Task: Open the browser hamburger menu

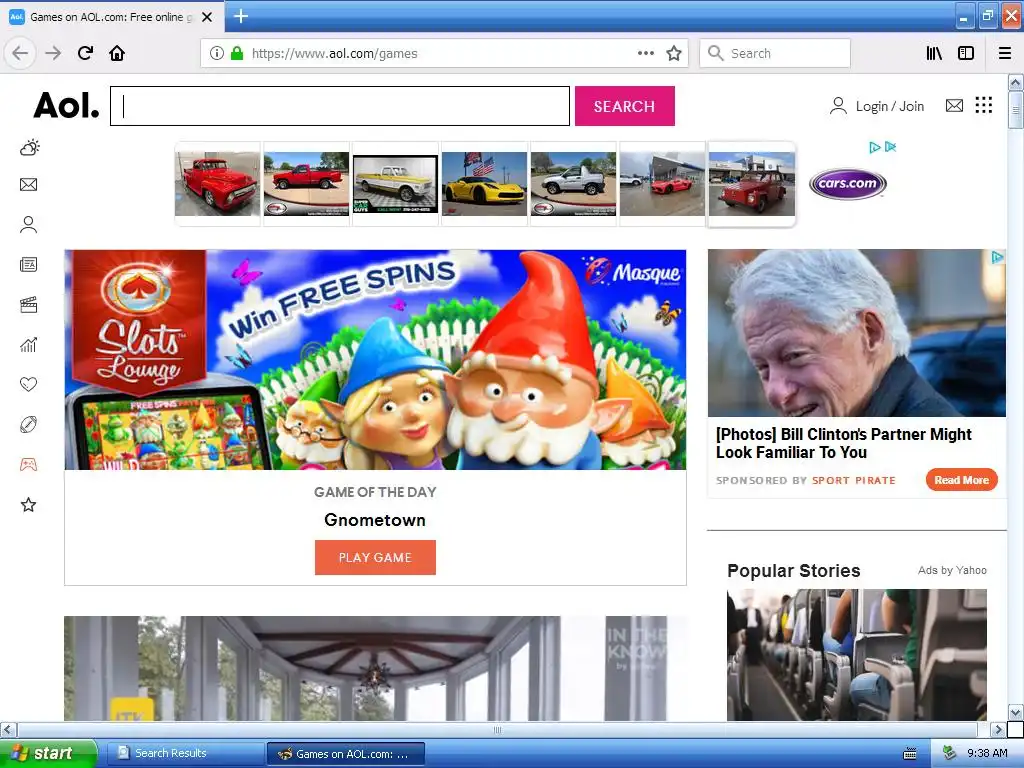Action: 1005,53
